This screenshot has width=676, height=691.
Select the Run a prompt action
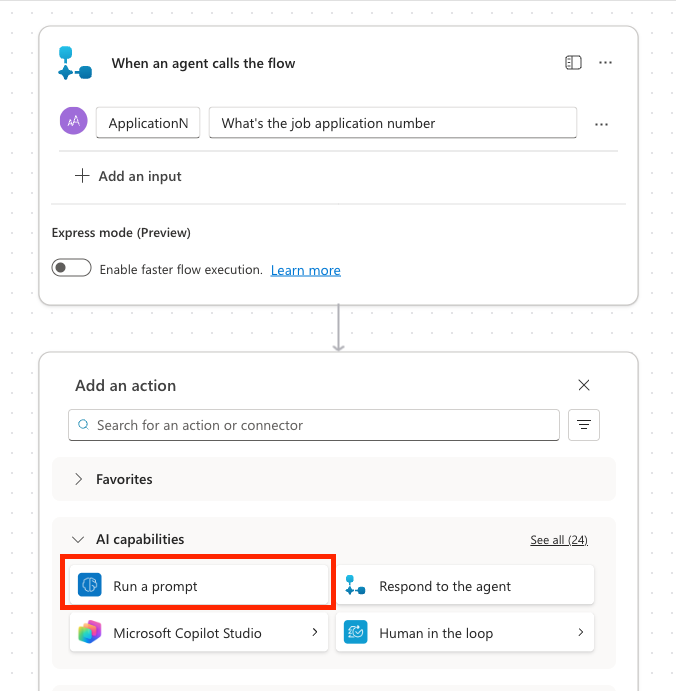point(199,585)
